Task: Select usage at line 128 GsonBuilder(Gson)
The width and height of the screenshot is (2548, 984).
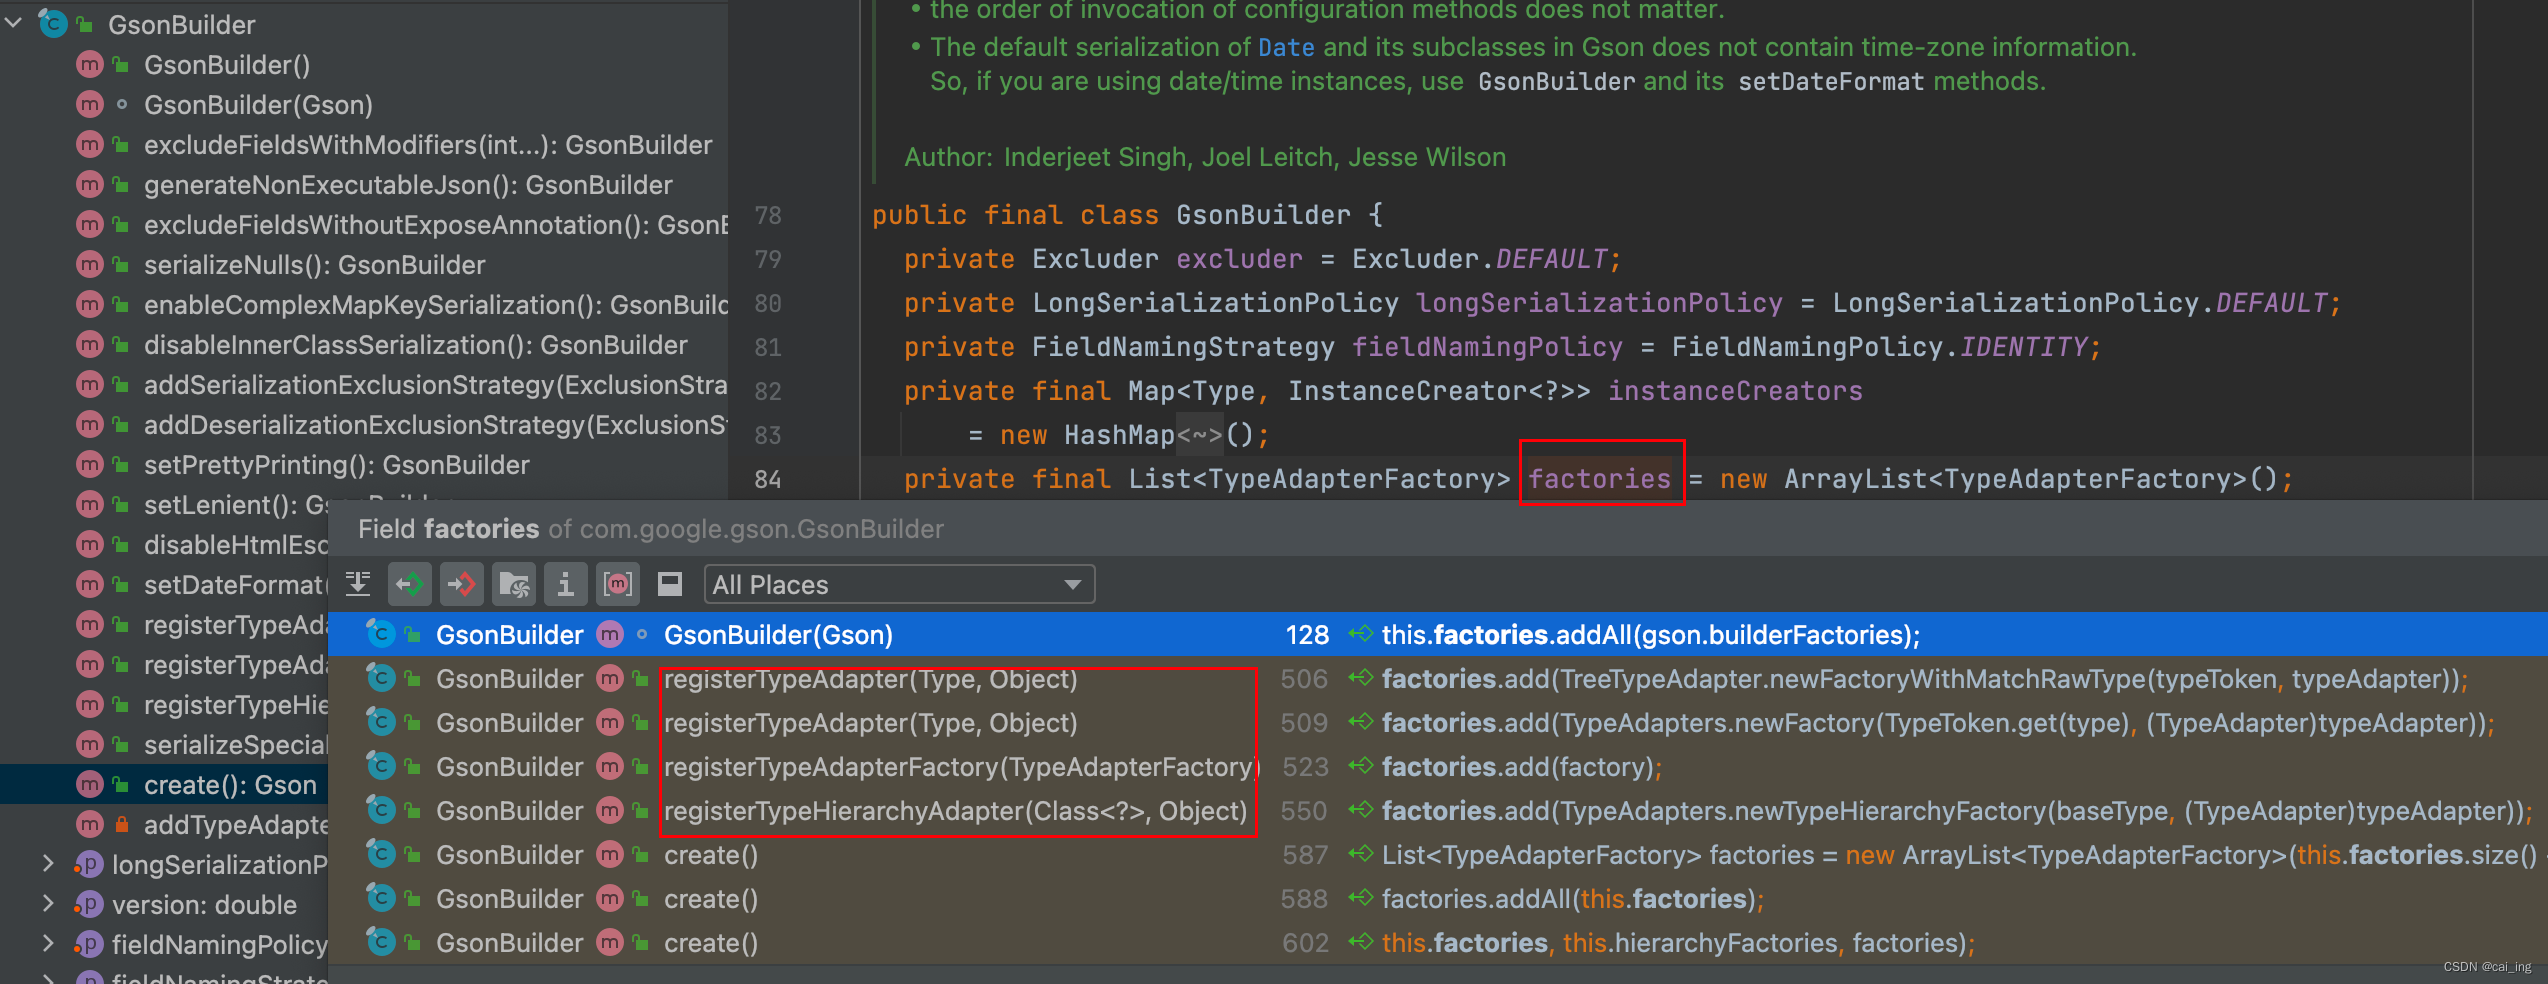Action: (x=1438, y=635)
